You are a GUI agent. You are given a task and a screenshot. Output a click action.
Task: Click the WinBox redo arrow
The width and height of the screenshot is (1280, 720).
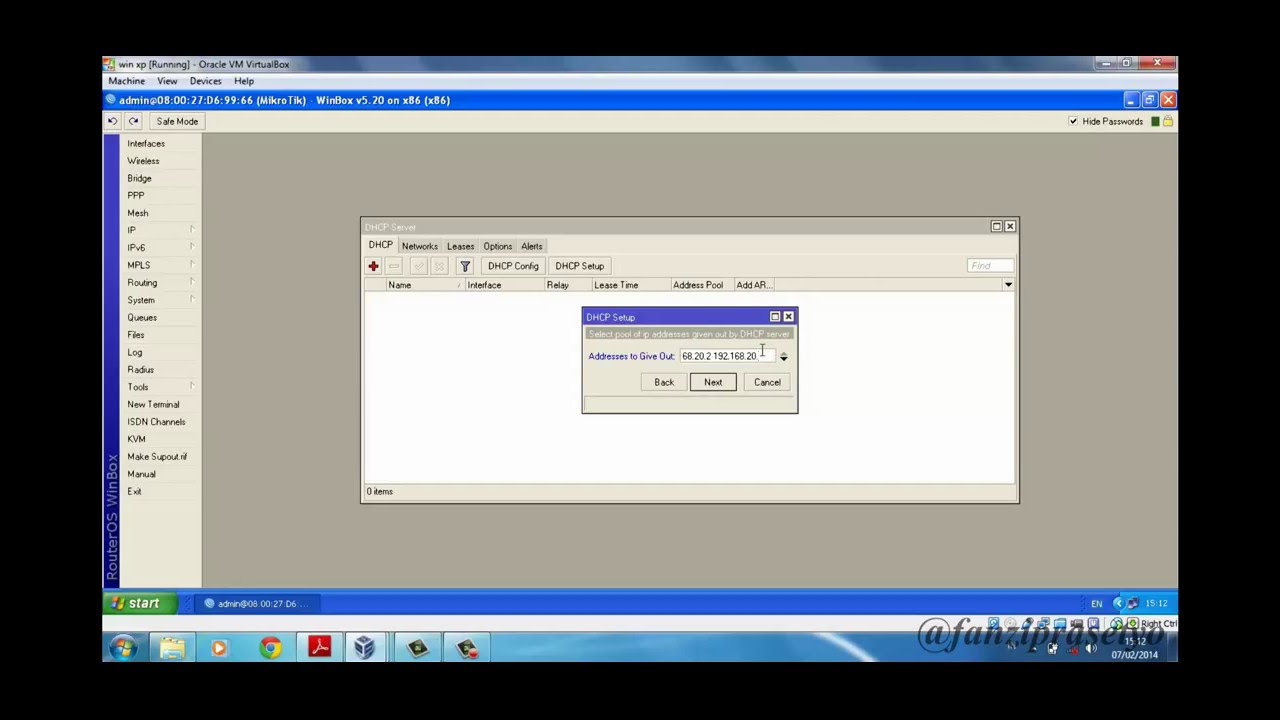pyautogui.click(x=133, y=121)
